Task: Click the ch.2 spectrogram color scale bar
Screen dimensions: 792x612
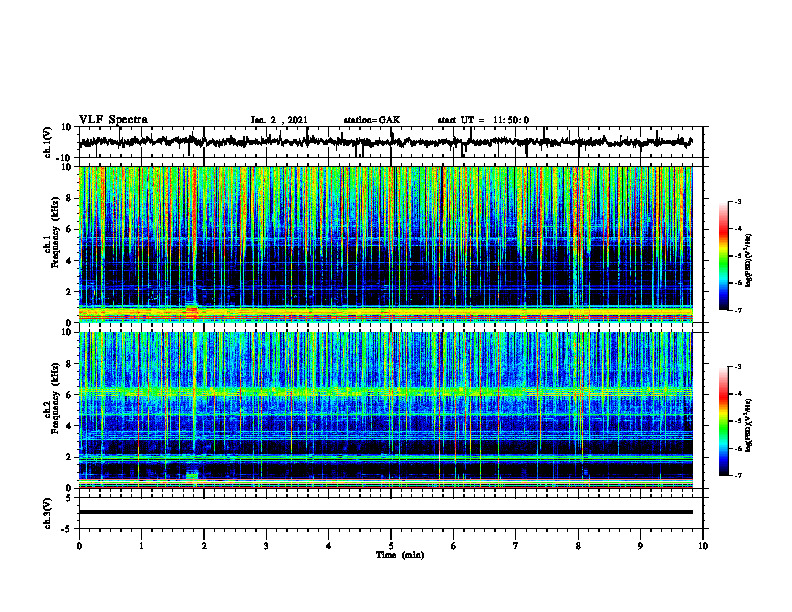Action: pos(724,421)
